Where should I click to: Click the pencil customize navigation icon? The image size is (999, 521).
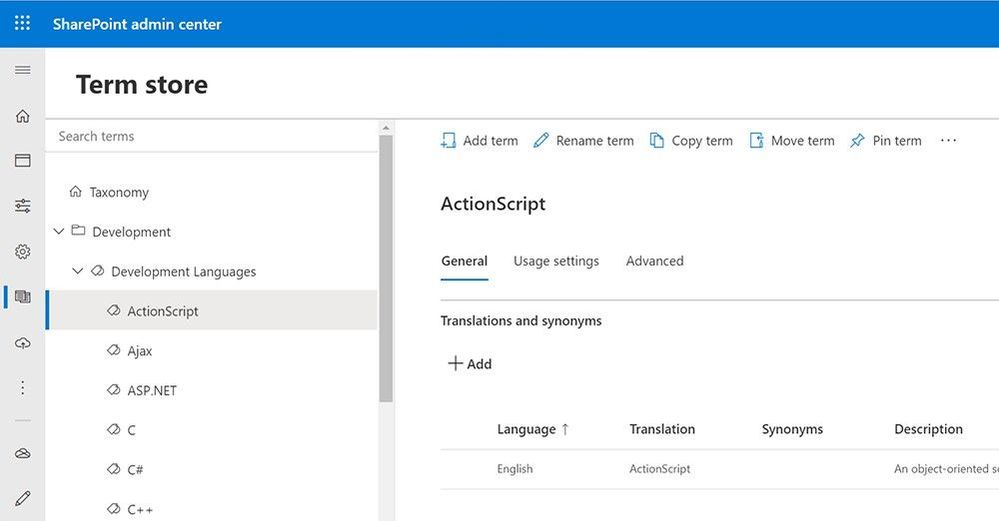tap(22, 498)
